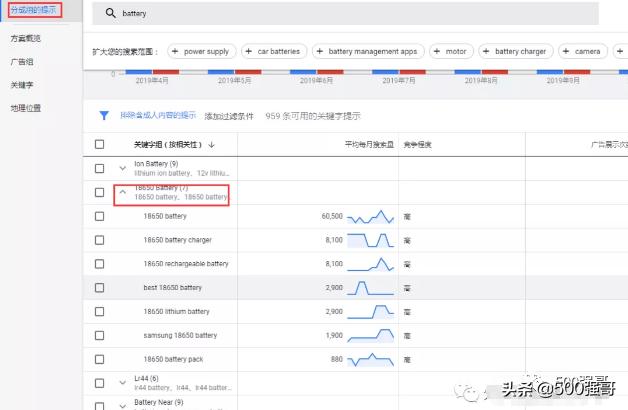Image resolution: width=628 pixels, height=410 pixels.
Task: Select checkbox for 18650 battery keyword
Action: tap(99, 216)
